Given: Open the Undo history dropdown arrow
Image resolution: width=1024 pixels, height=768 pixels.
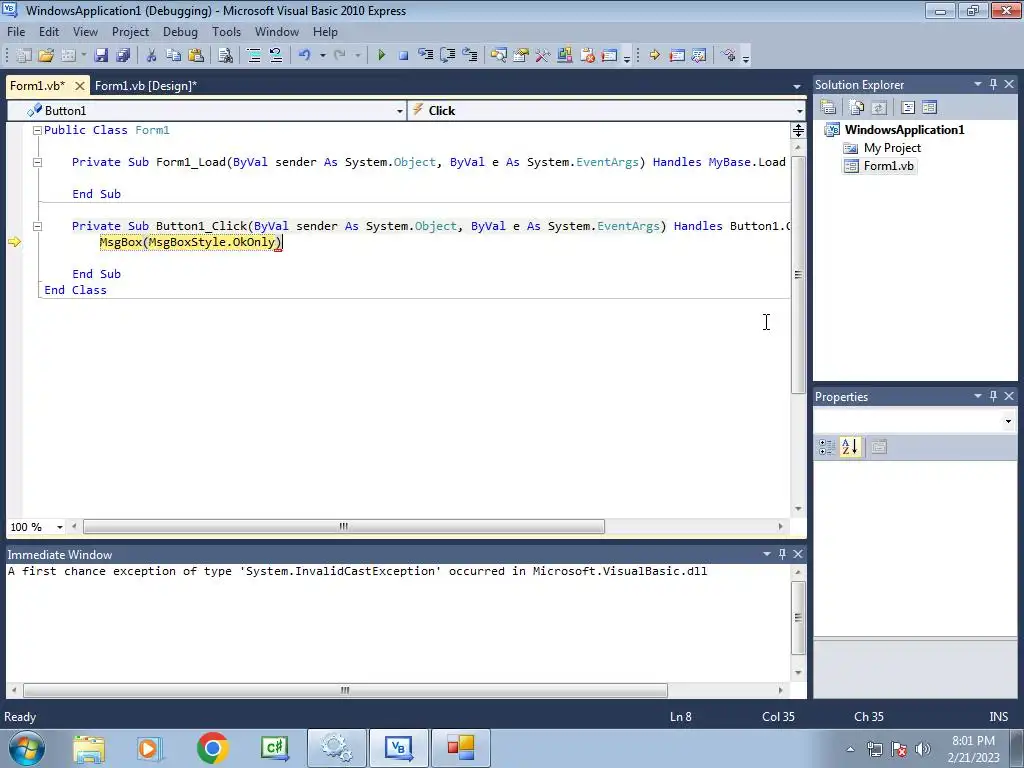Looking at the screenshot, I should (x=322, y=56).
